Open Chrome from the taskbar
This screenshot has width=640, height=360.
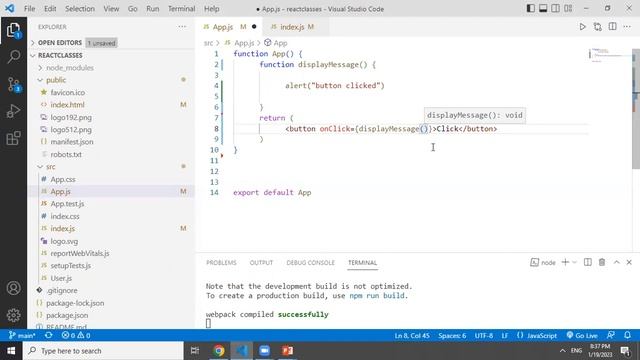(x=219, y=351)
